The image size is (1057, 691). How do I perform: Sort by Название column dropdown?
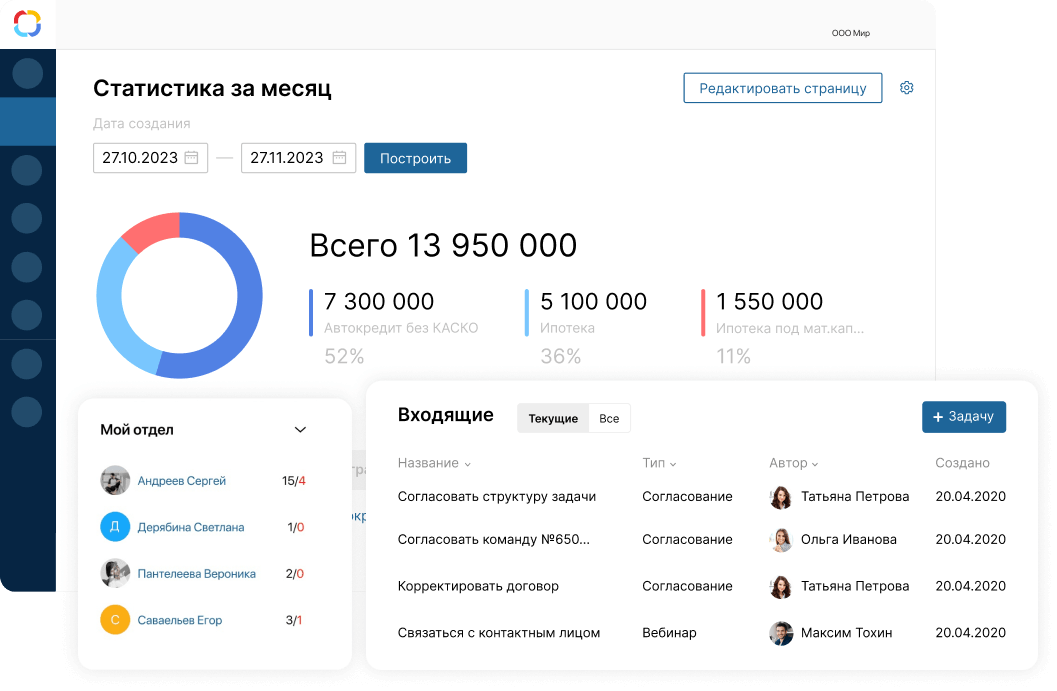(x=434, y=463)
